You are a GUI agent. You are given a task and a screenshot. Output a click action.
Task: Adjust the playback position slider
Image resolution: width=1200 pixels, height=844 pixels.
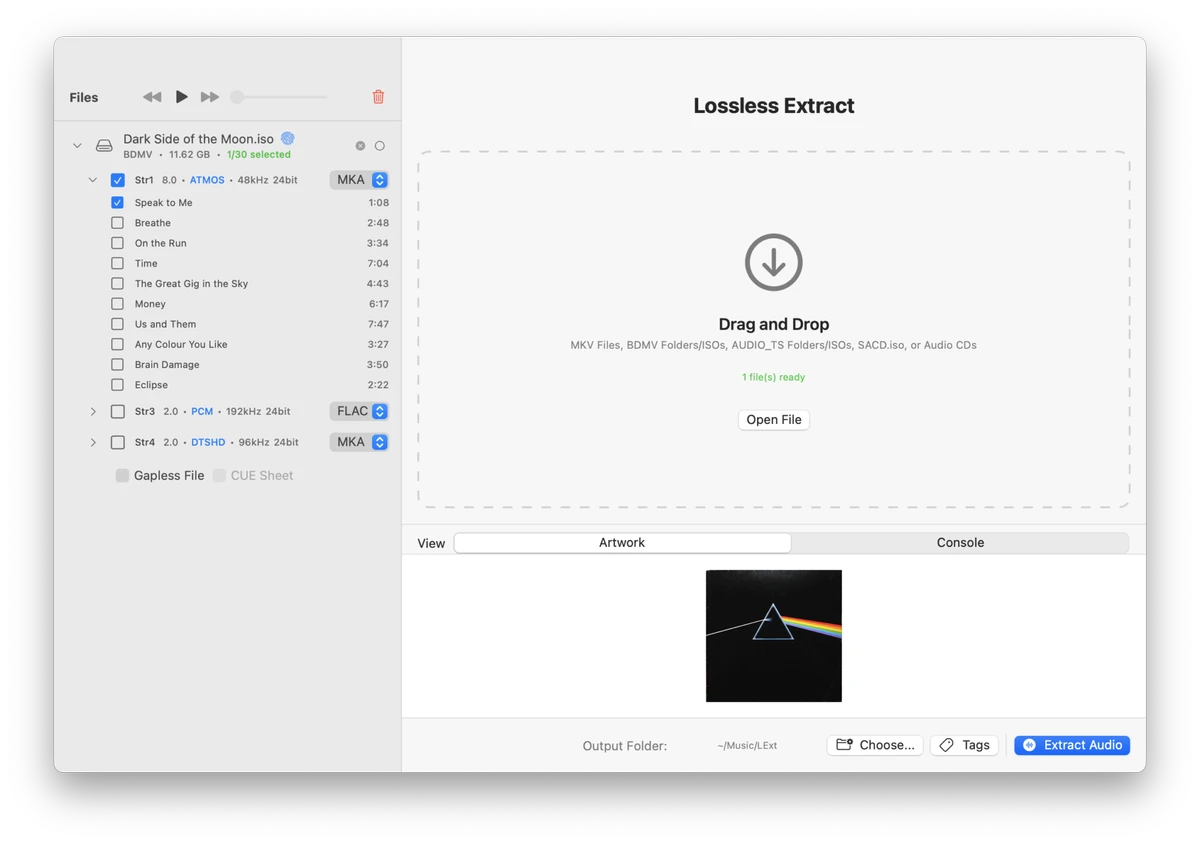coord(279,97)
